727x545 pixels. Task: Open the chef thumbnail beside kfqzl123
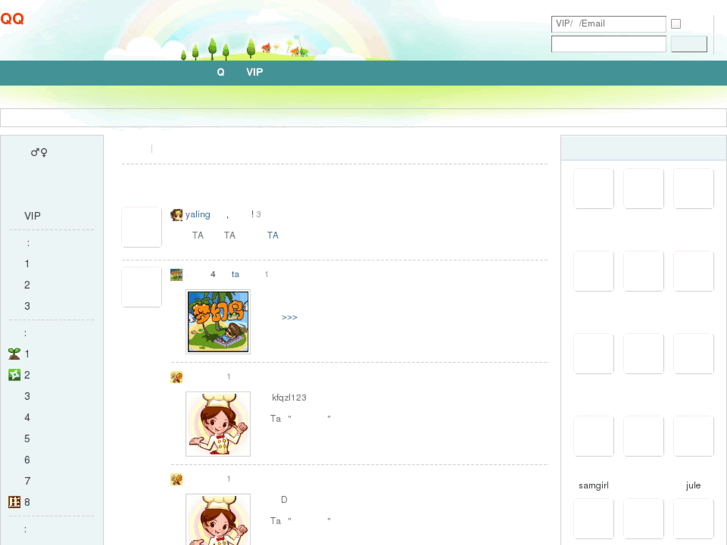point(218,424)
